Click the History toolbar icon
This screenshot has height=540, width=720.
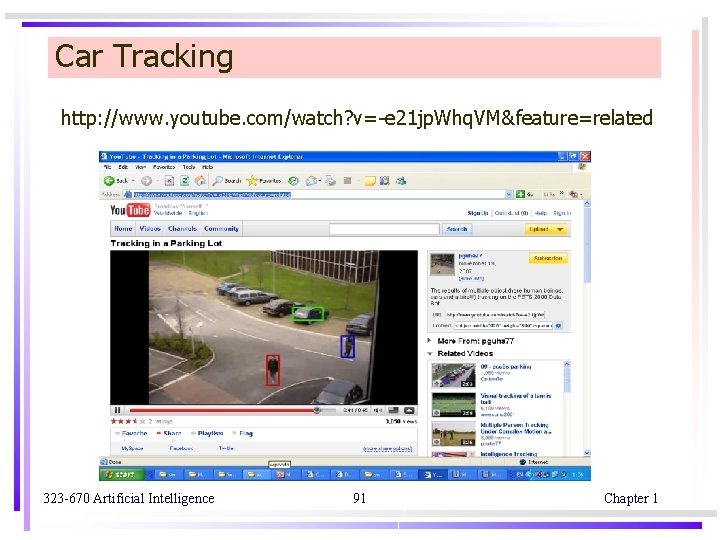(x=293, y=181)
